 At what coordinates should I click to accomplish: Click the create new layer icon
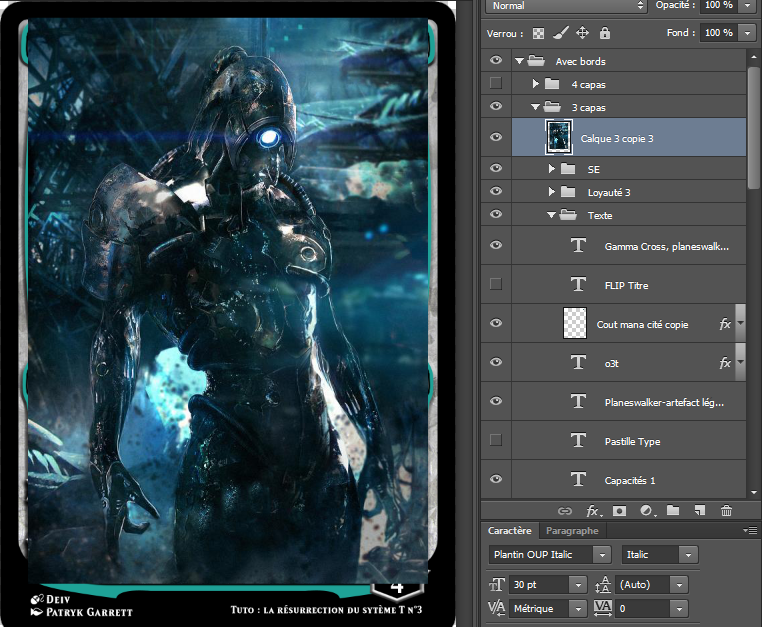point(700,510)
